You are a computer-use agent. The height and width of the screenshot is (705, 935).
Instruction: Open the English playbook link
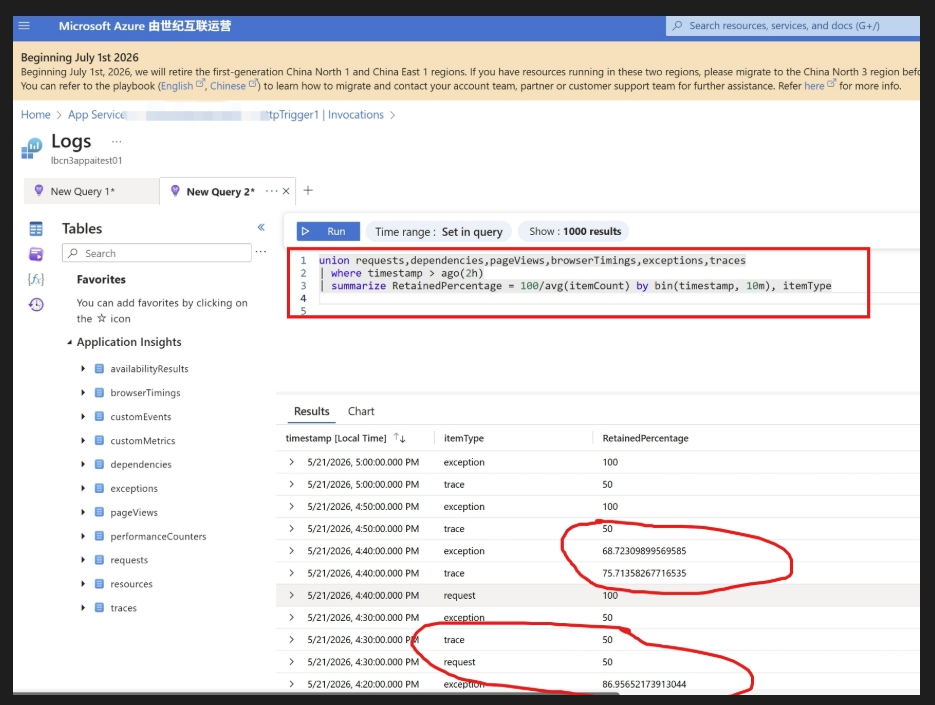(177, 86)
